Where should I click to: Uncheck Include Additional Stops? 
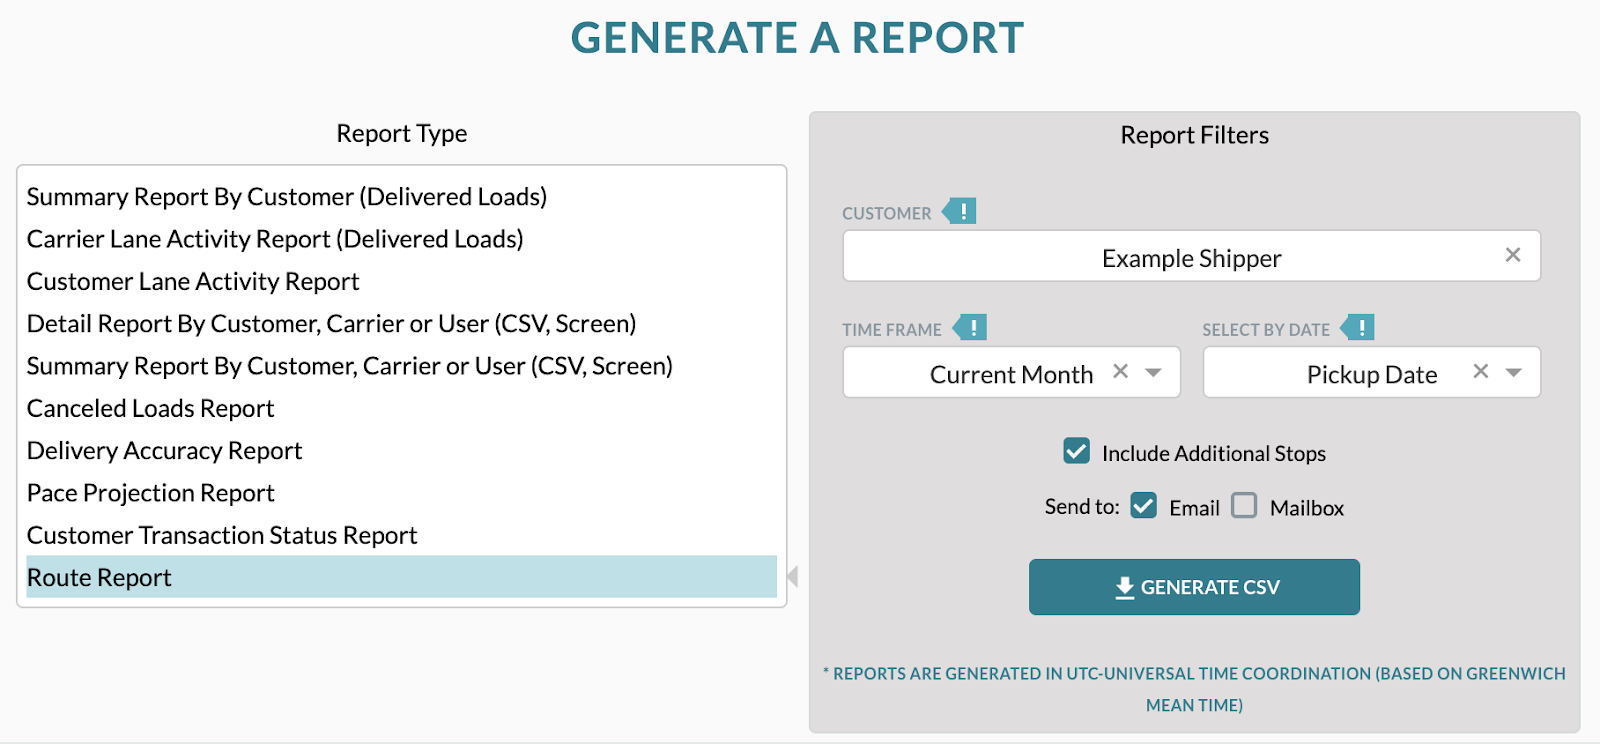click(1075, 452)
